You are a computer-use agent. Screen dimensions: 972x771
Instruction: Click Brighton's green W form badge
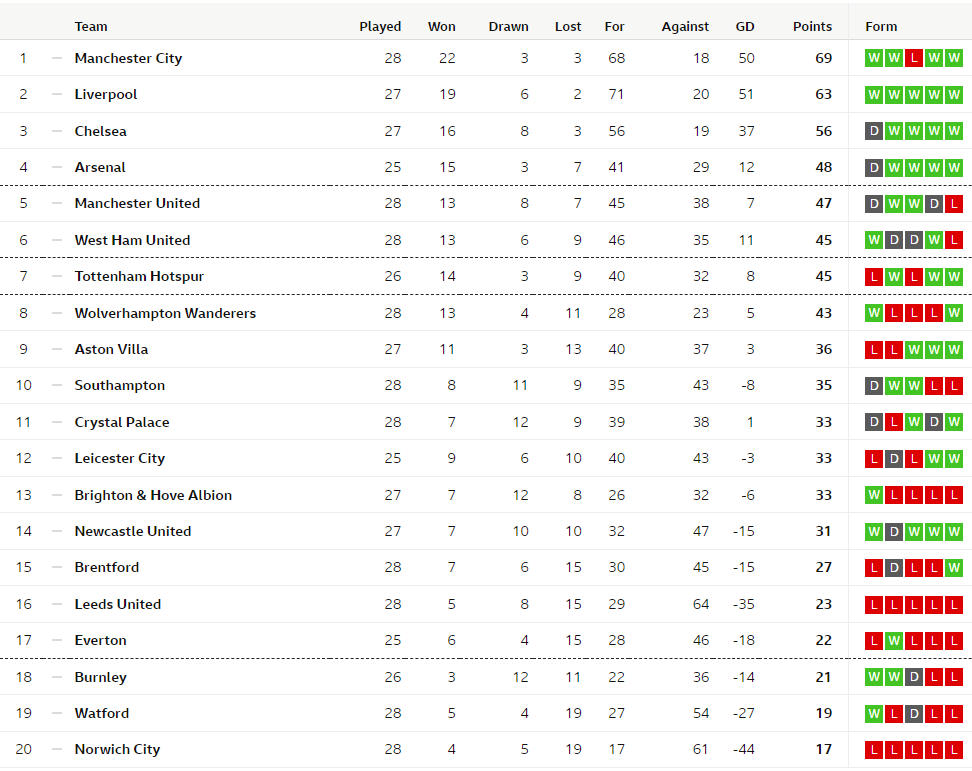click(x=874, y=495)
